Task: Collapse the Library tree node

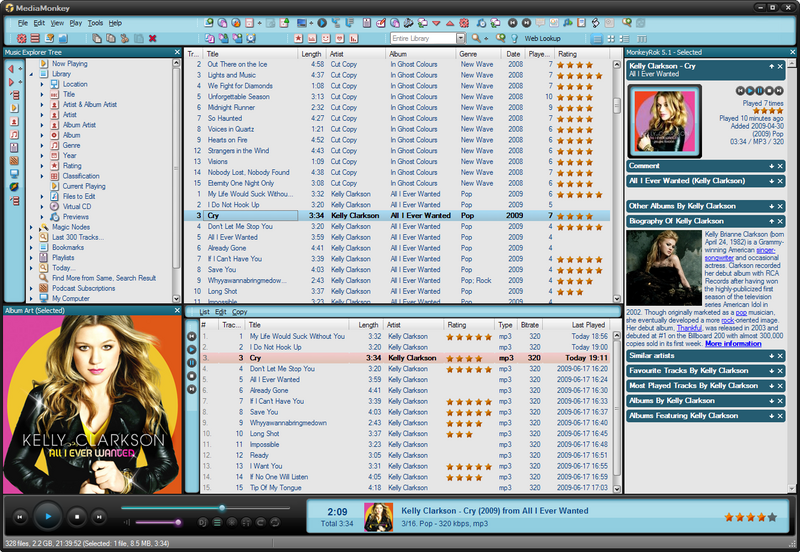Action: (32, 74)
